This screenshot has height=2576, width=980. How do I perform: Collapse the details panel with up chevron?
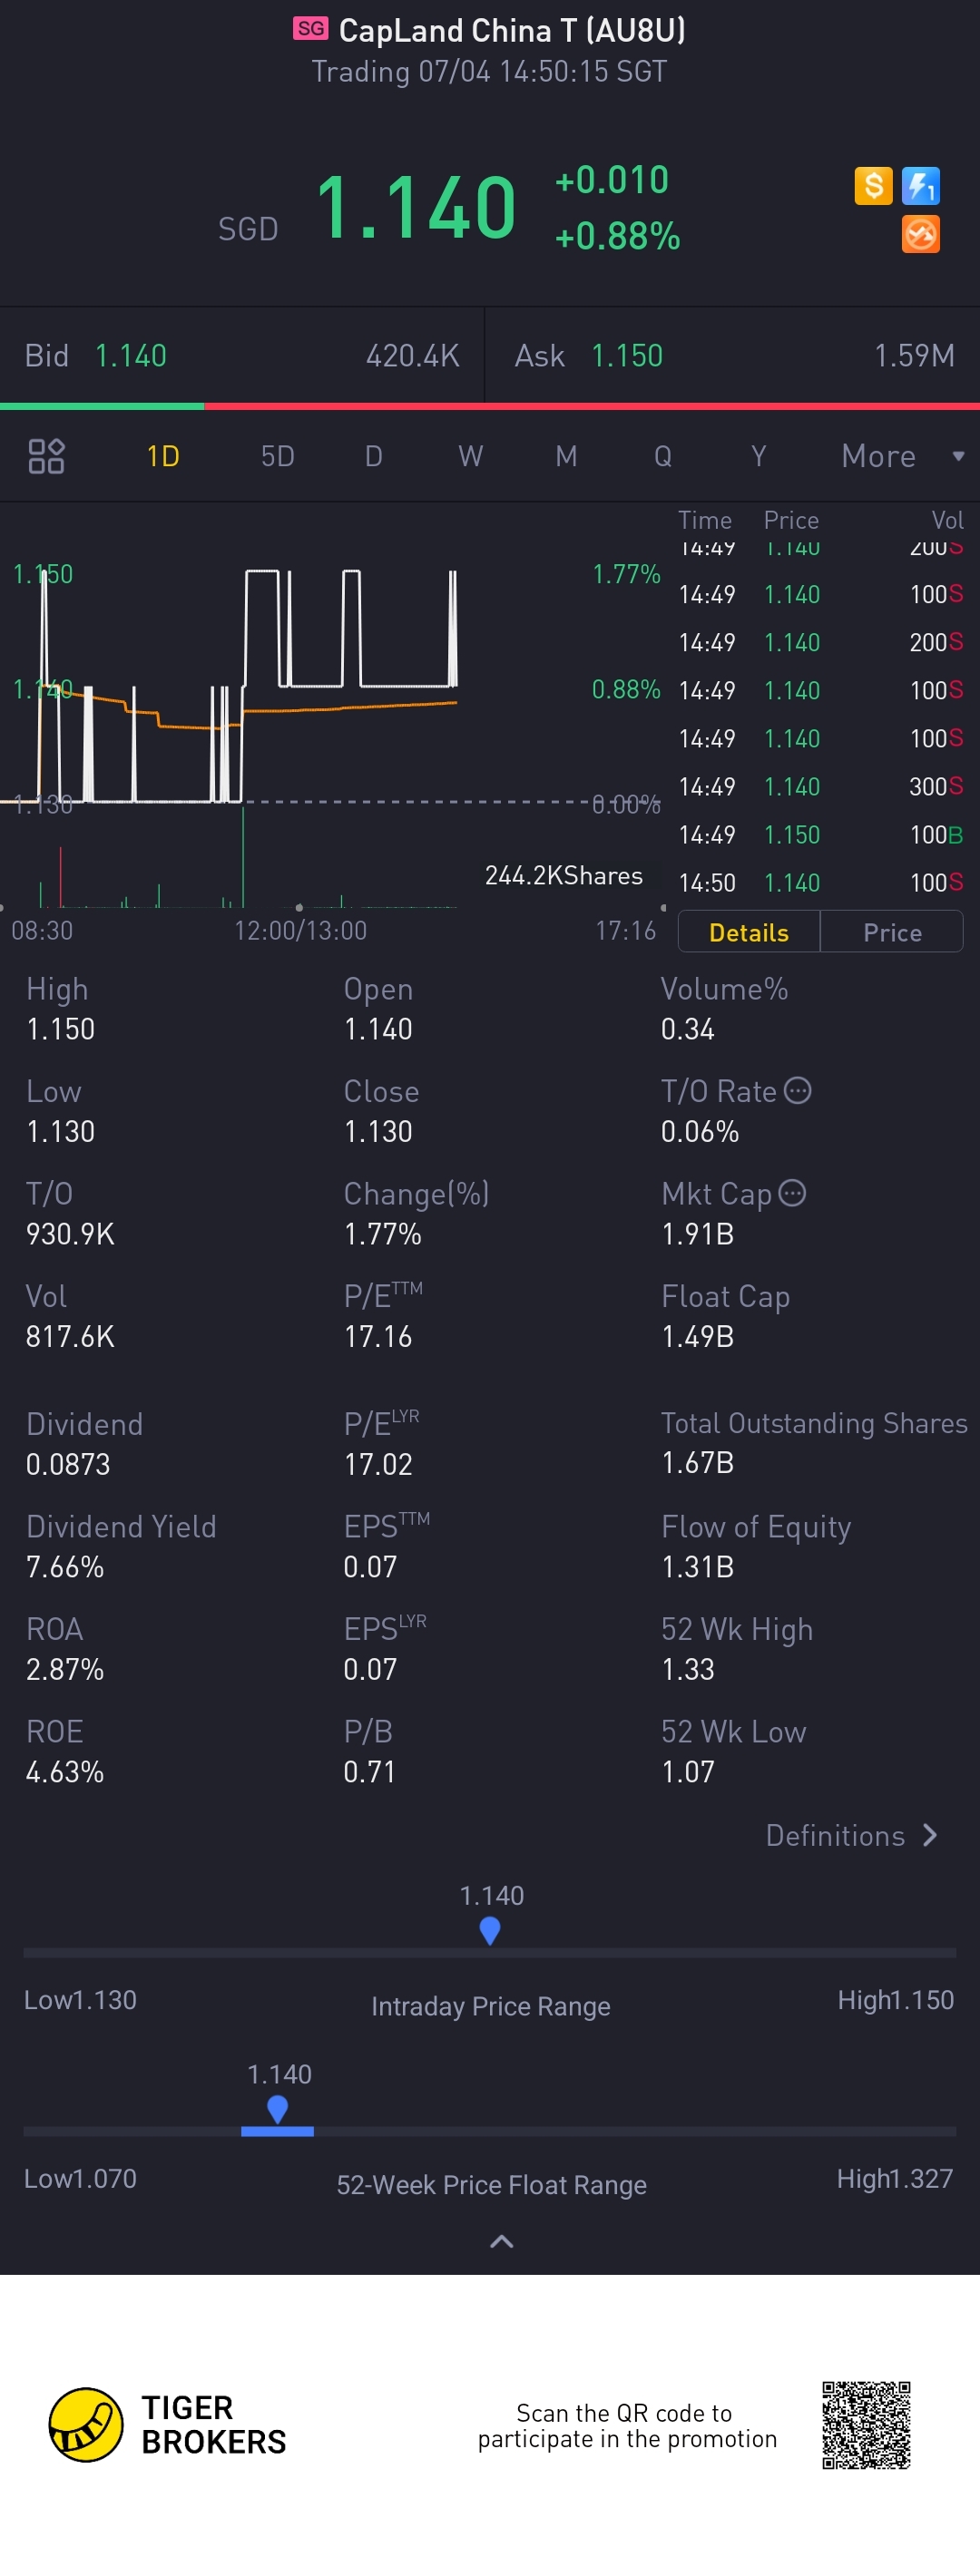[501, 2241]
